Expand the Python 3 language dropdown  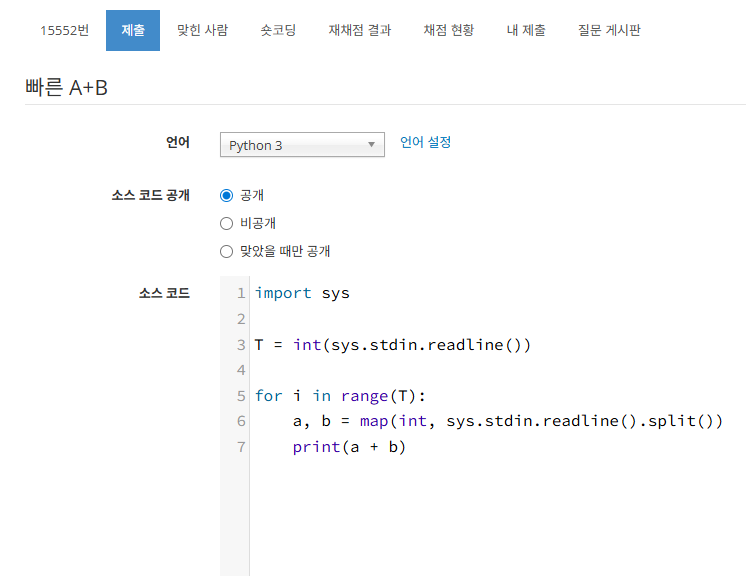point(302,145)
